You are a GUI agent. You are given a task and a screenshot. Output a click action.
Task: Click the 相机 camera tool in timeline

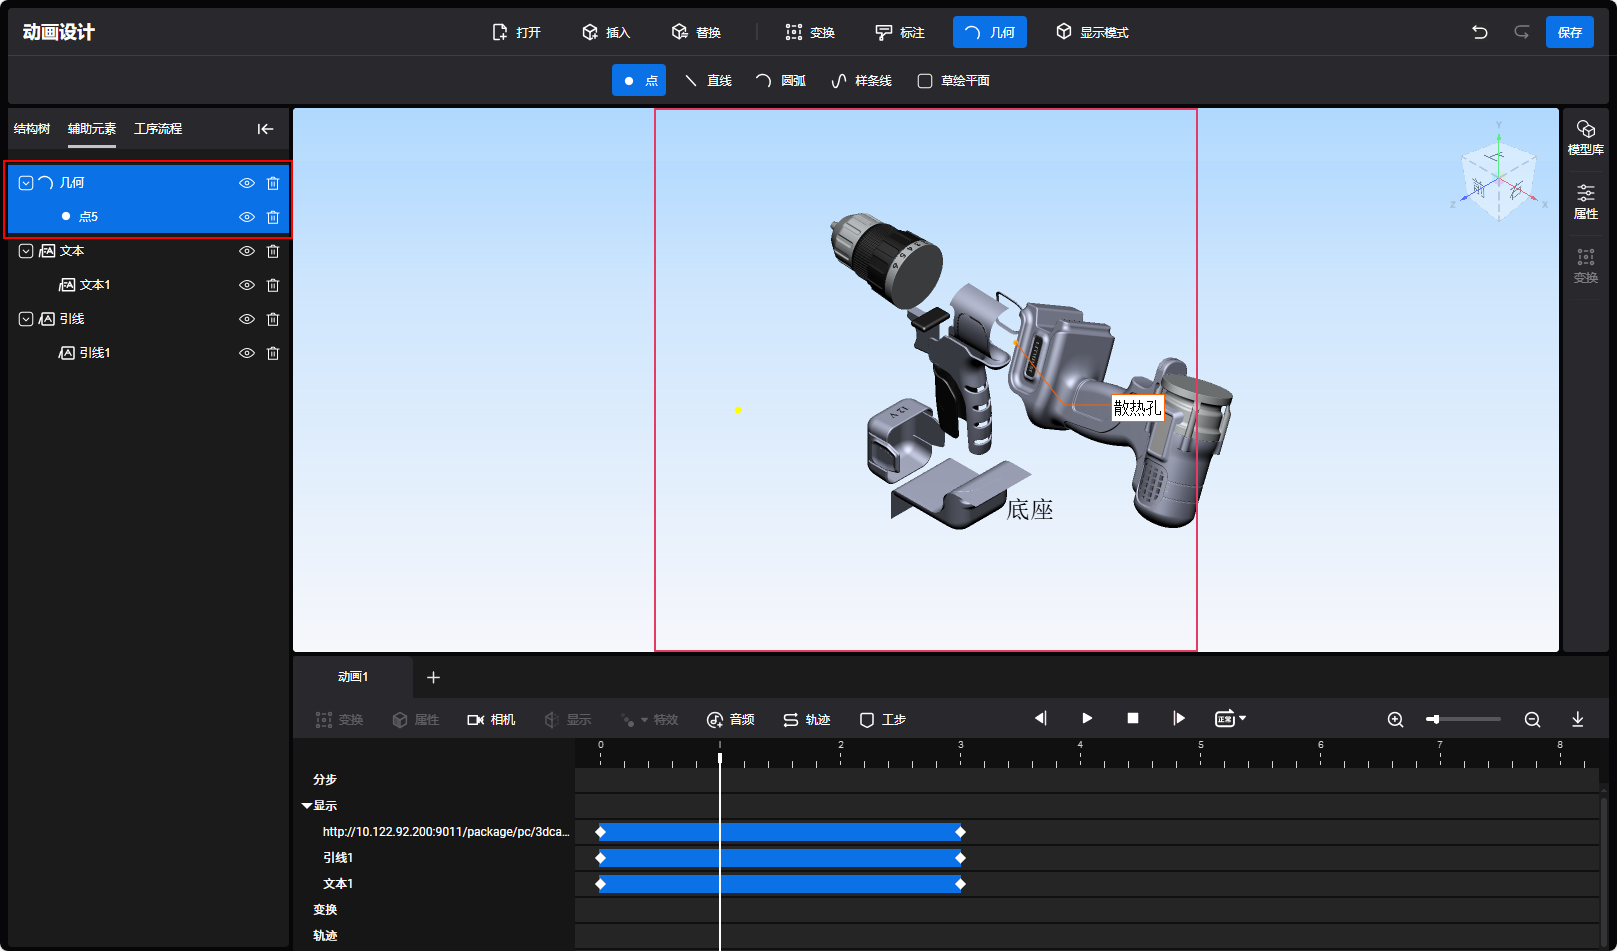coord(491,720)
